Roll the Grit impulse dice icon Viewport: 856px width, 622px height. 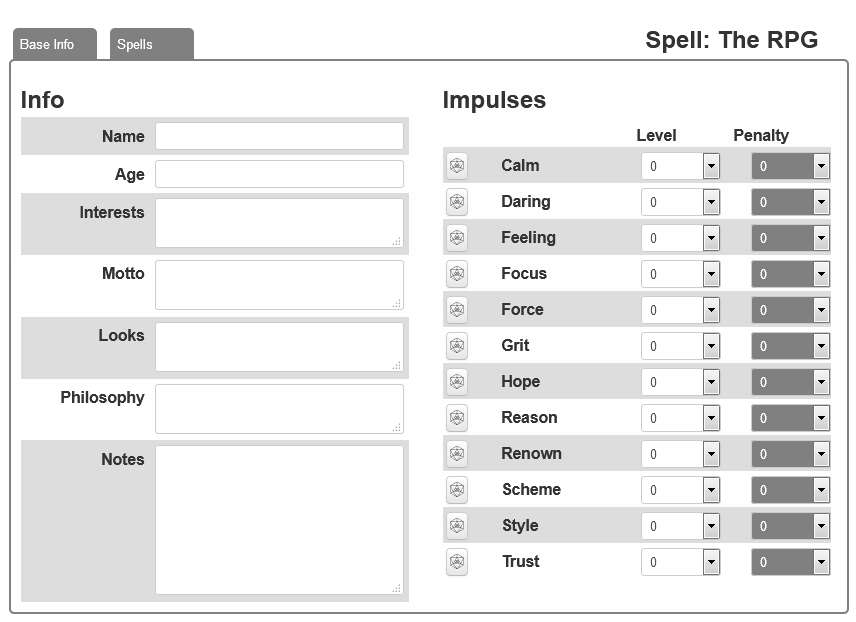click(x=457, y=346)
